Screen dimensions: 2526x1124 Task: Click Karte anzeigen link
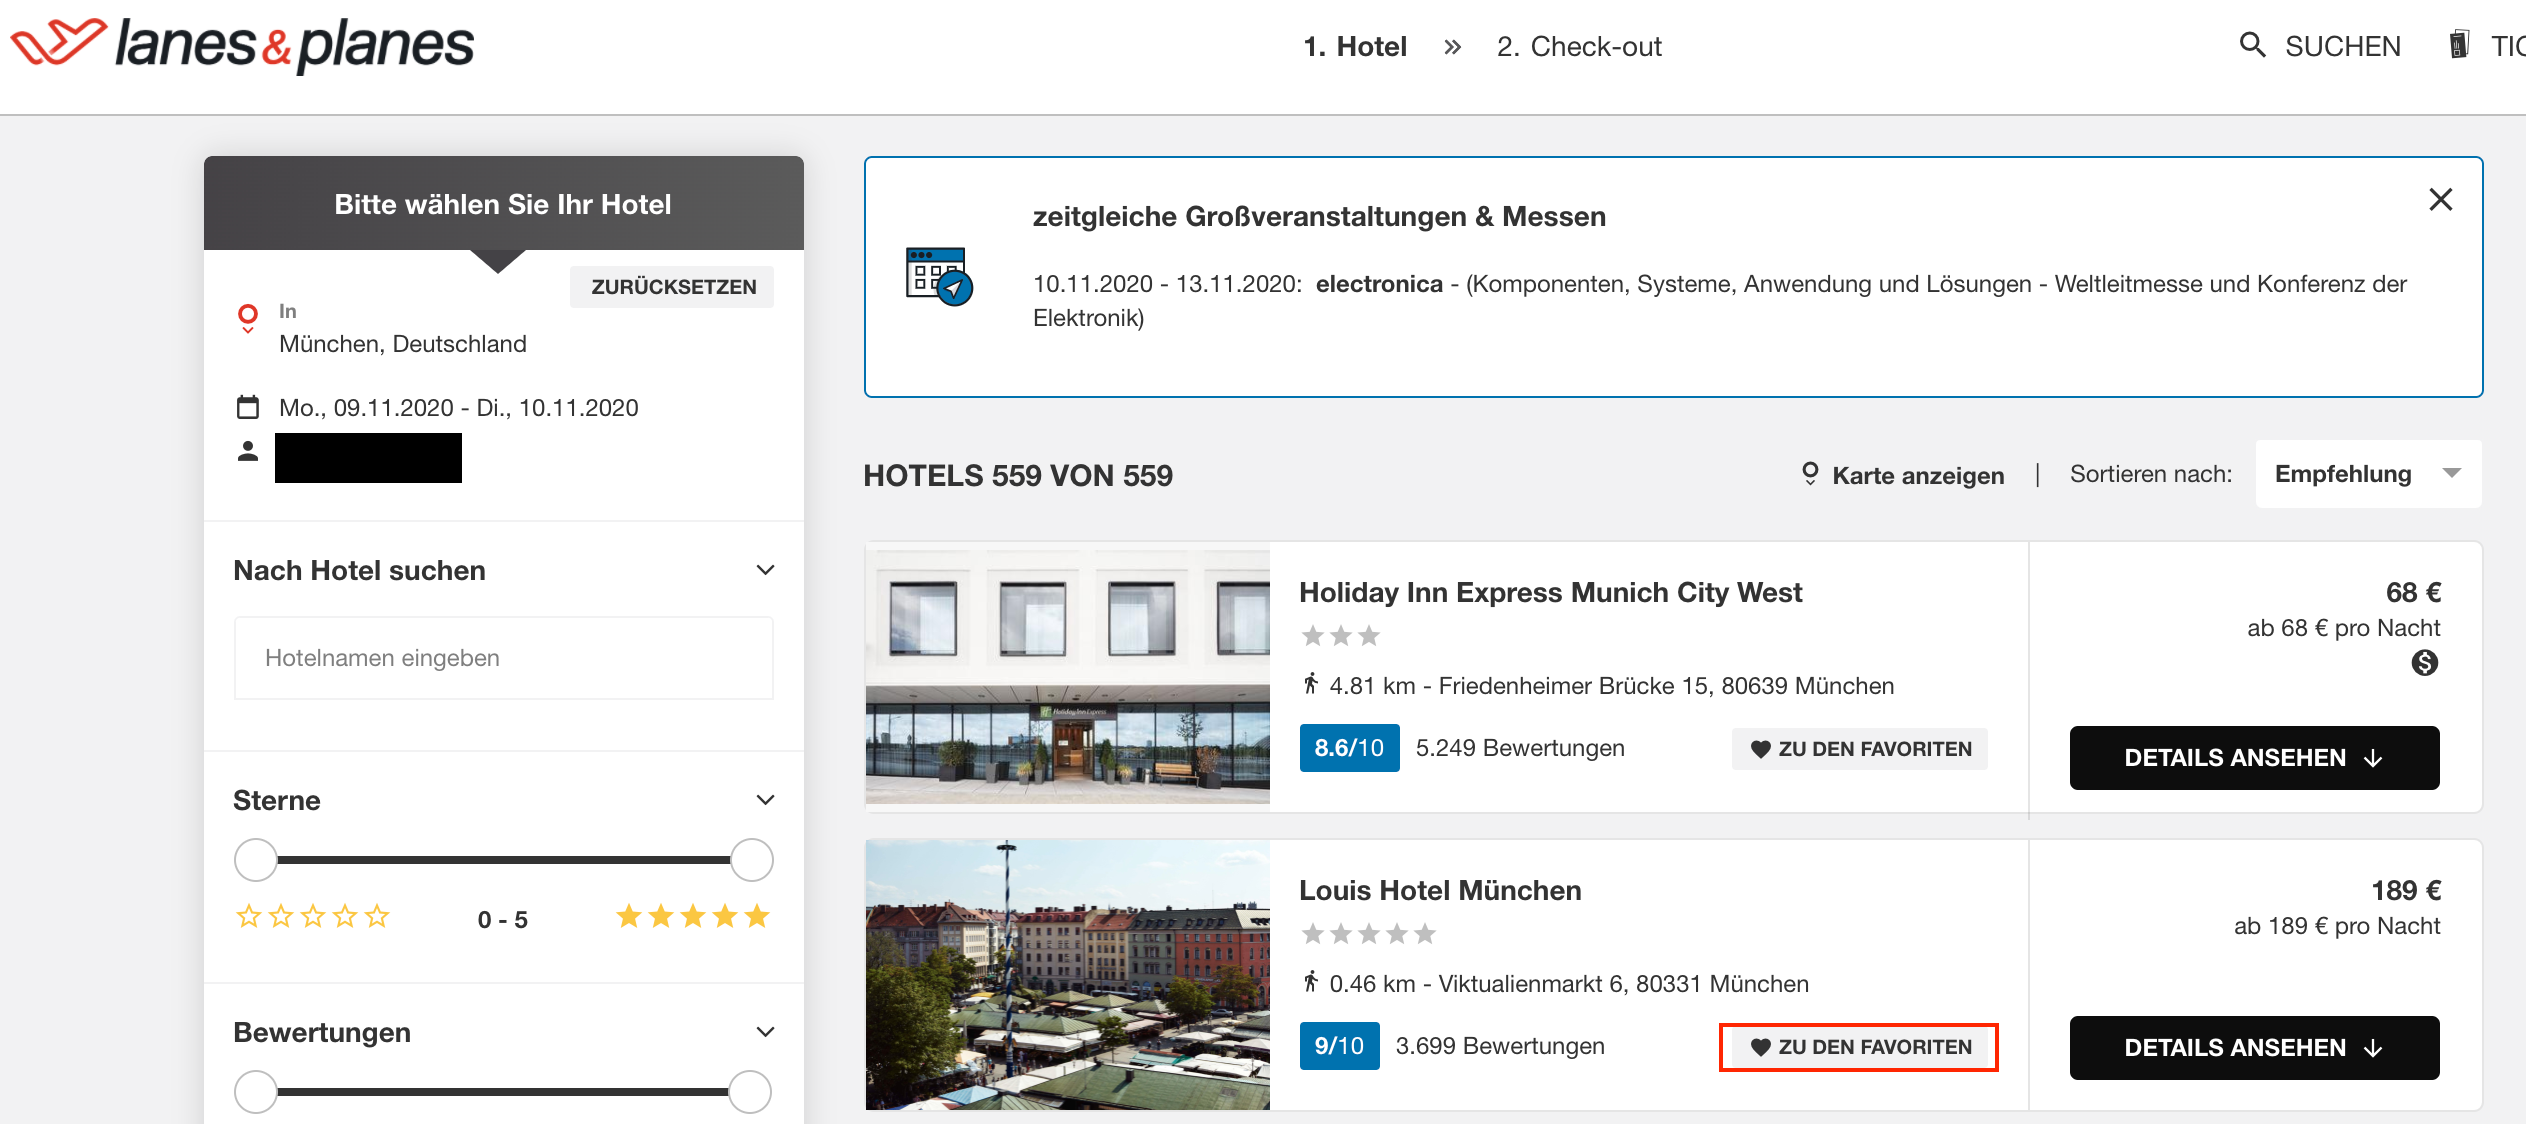[x=1918, y=475]
